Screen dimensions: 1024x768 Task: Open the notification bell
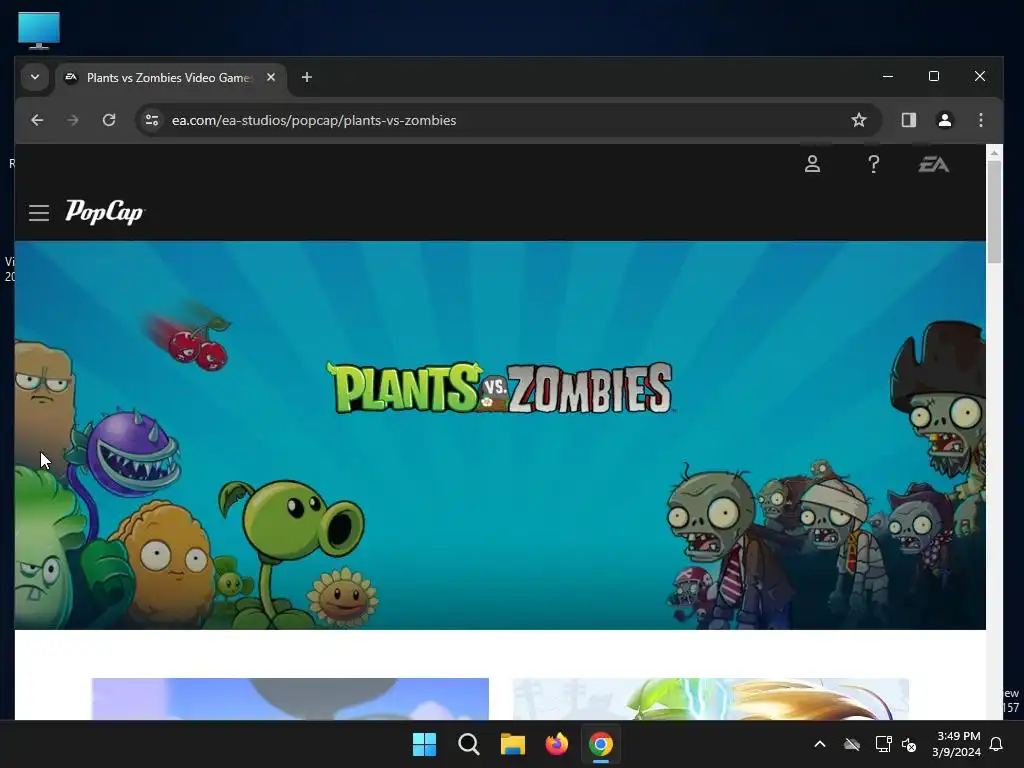tap(997, 744)
